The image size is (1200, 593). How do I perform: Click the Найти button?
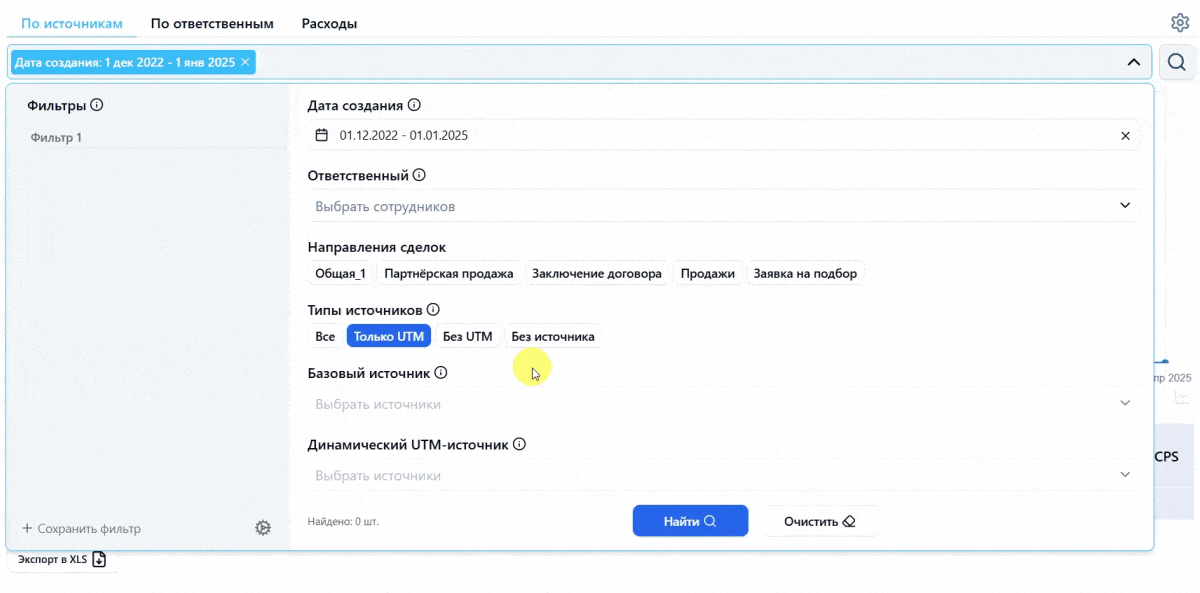pos(690,521)
